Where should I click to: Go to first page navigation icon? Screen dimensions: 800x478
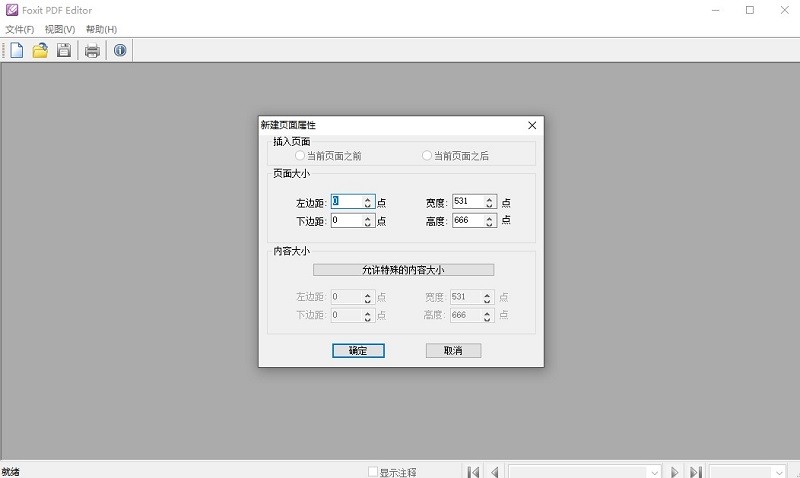pos(473,472)
